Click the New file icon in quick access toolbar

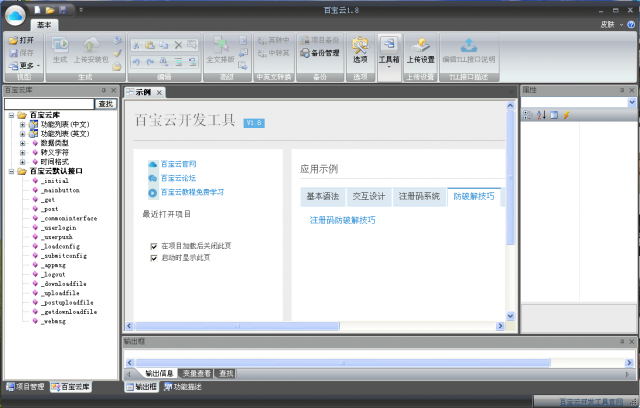[37, 9]
